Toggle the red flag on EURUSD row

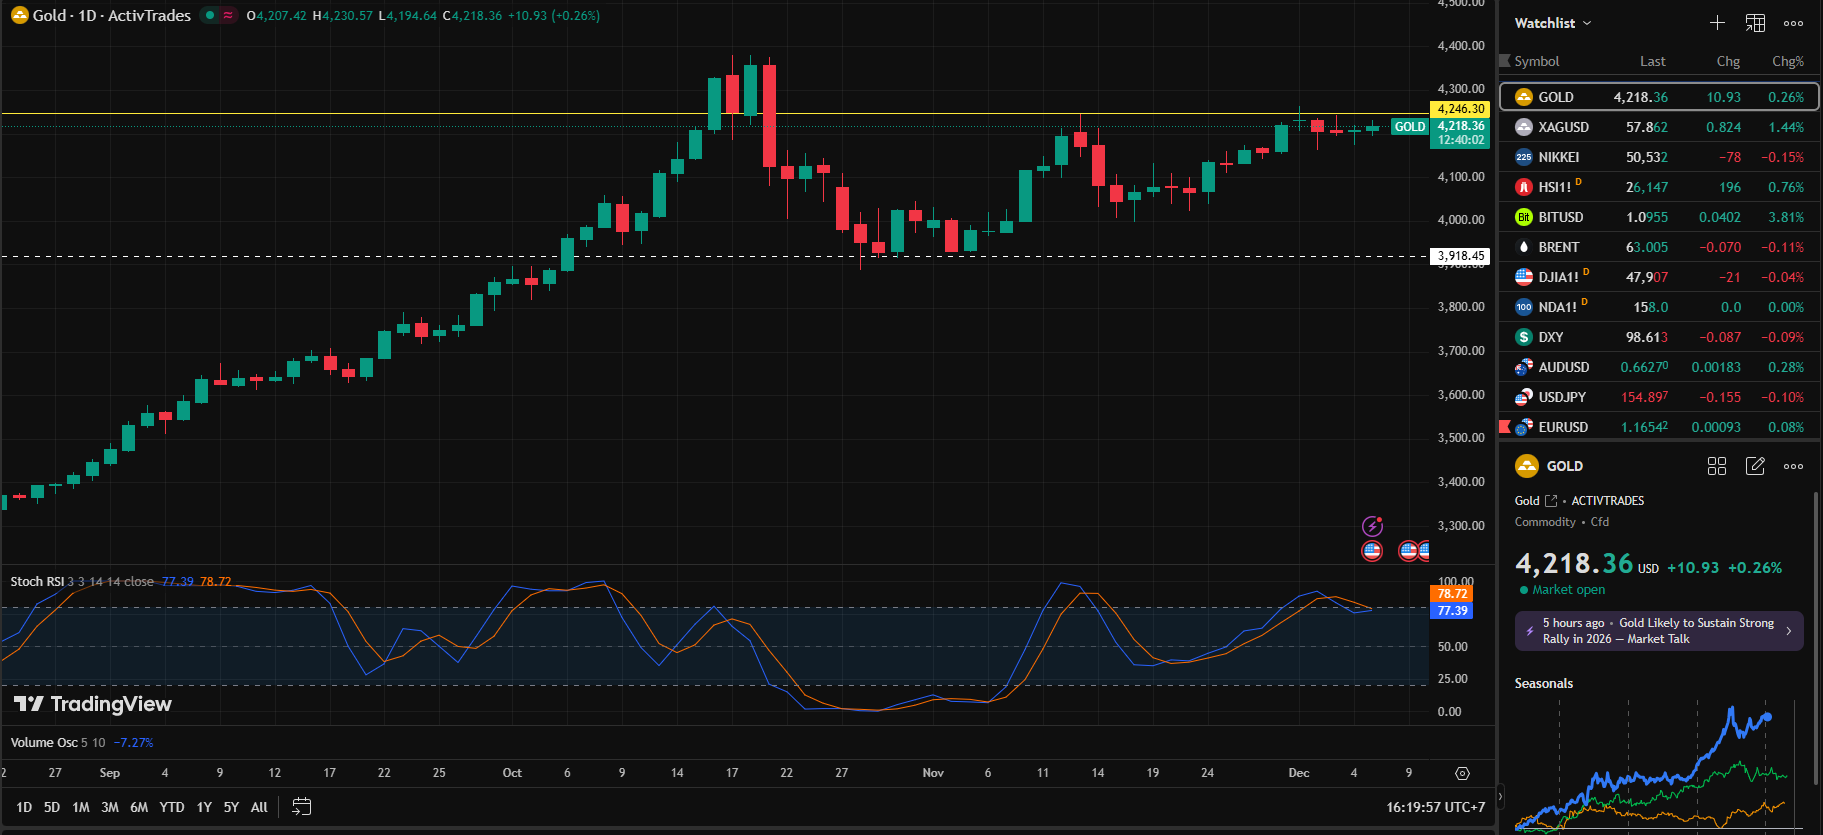tap(1505, 427)
